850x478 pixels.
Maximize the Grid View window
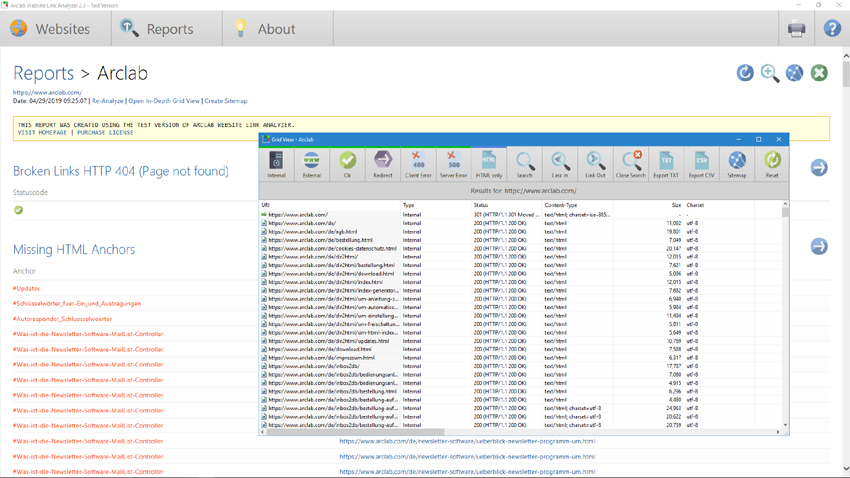tap(758, 139)
